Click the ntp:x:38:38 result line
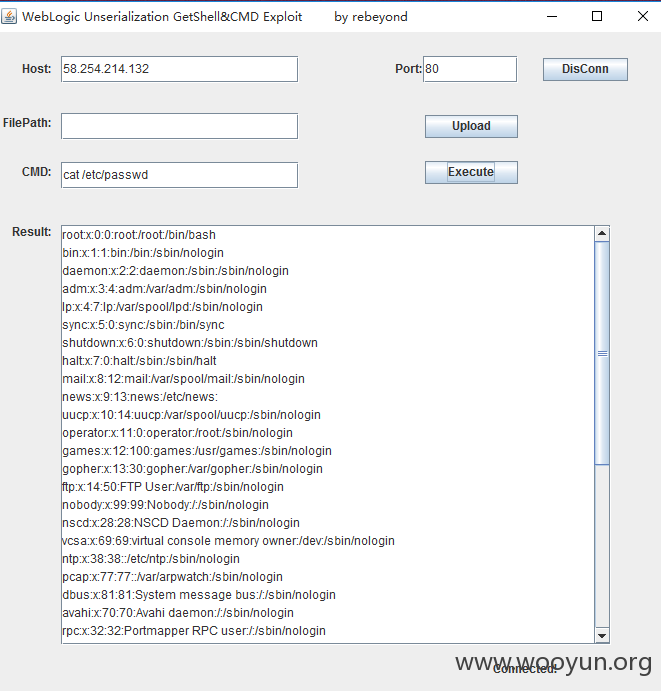 pyautogui.click(x=151, y=559)
